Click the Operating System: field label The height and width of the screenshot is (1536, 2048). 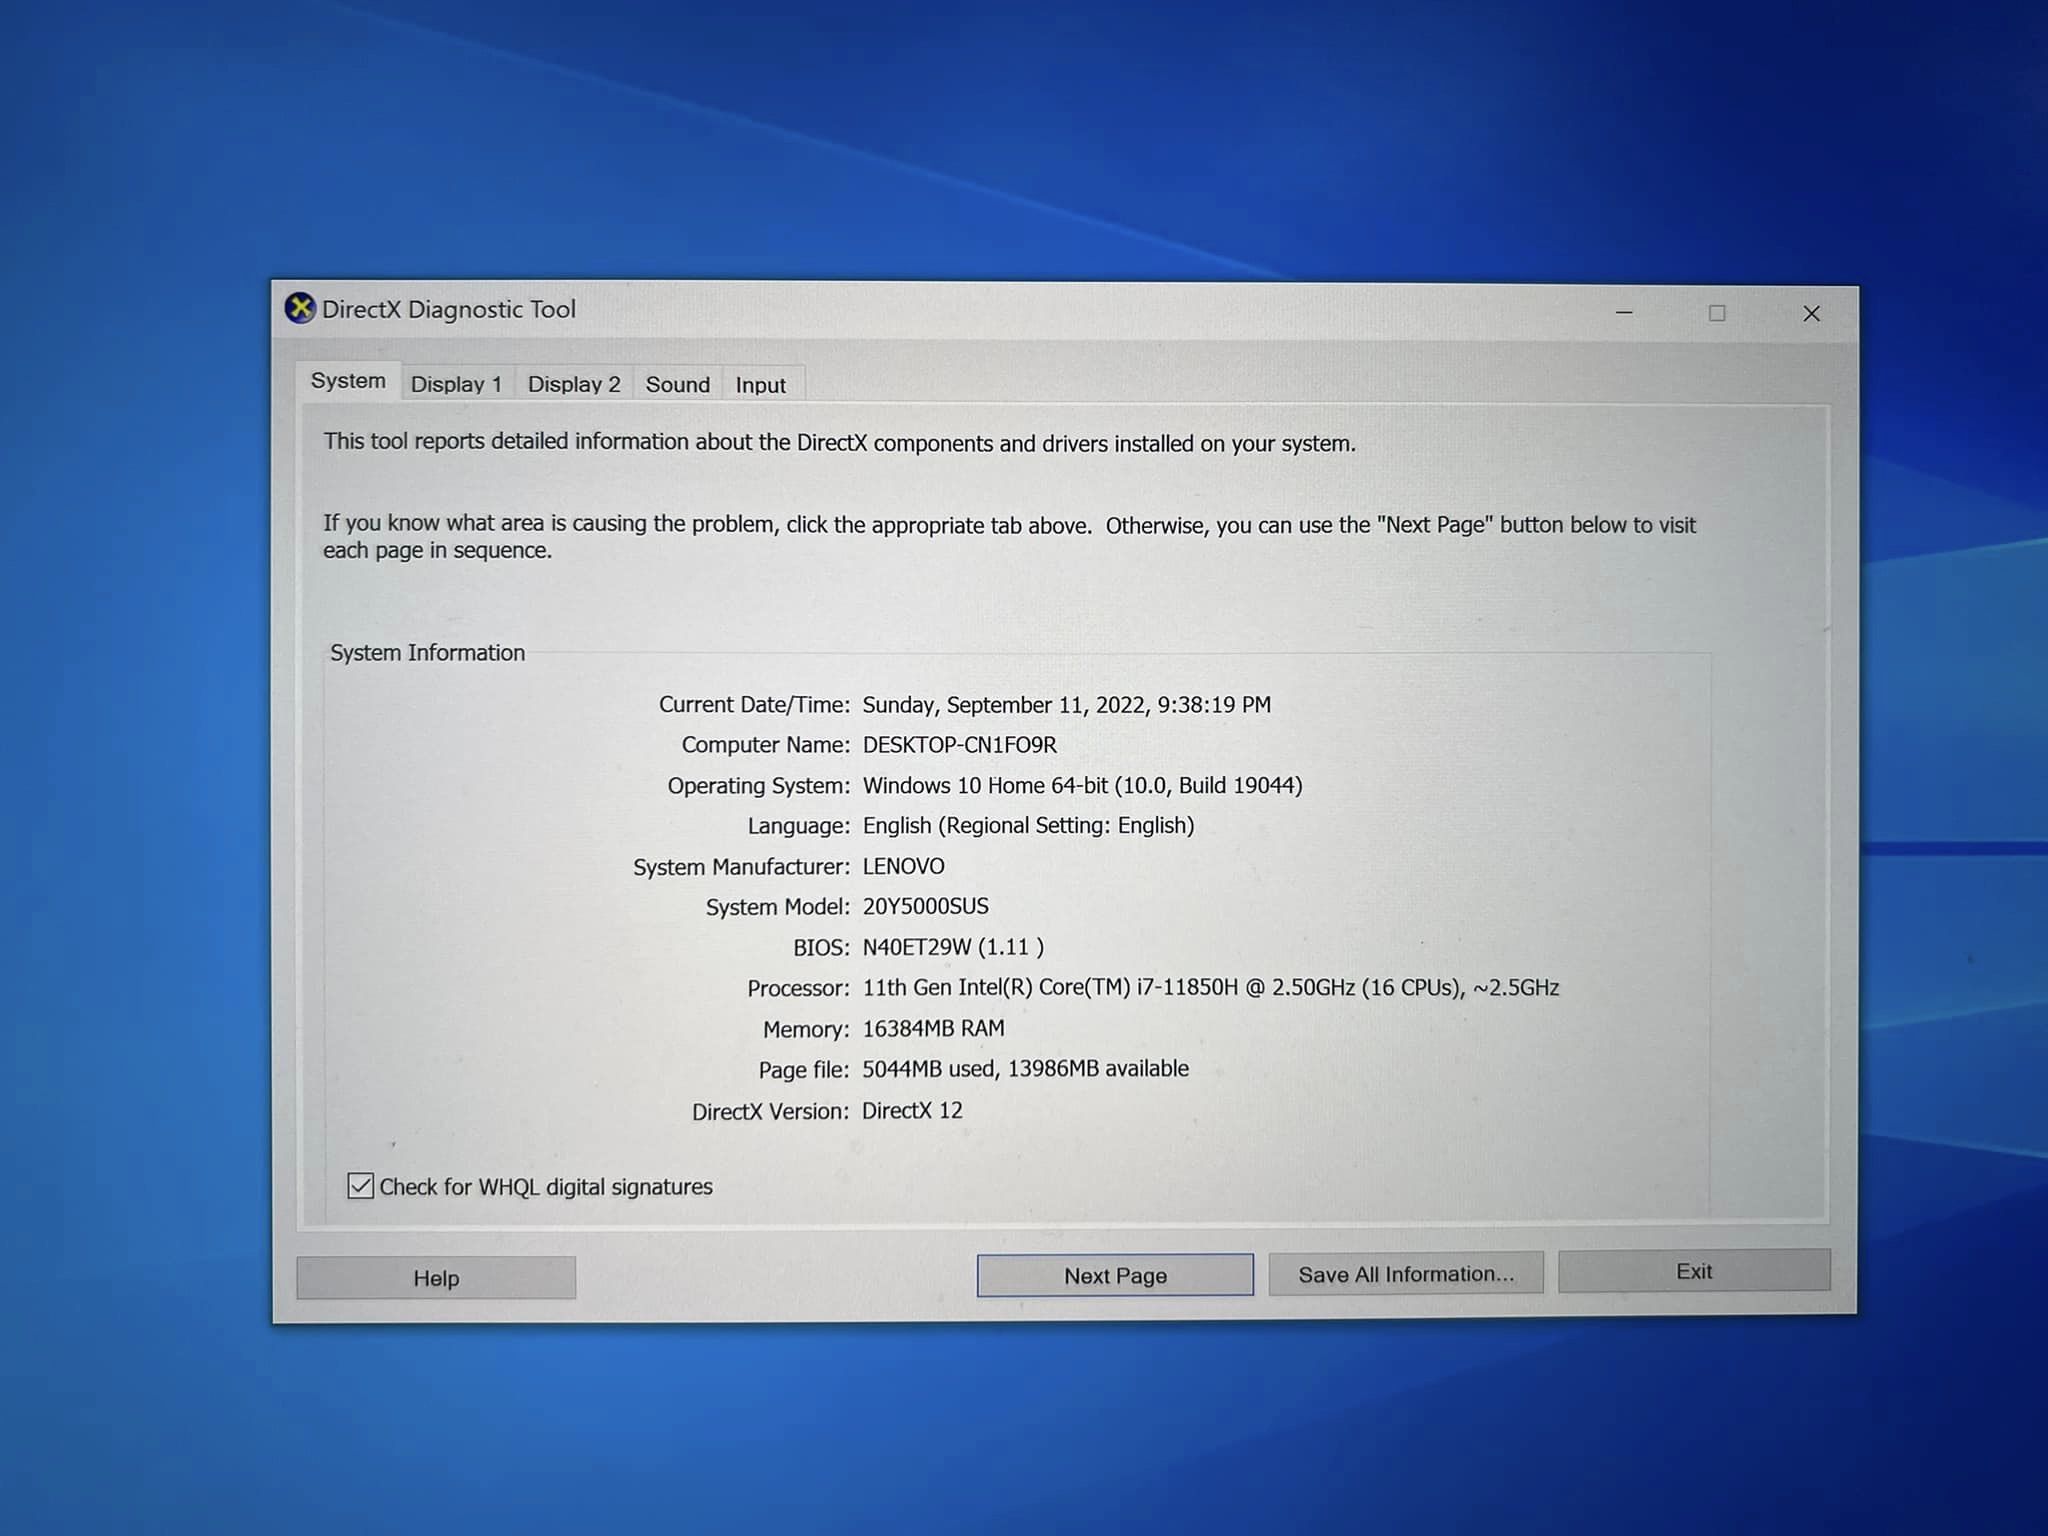[x=759, y=786]
